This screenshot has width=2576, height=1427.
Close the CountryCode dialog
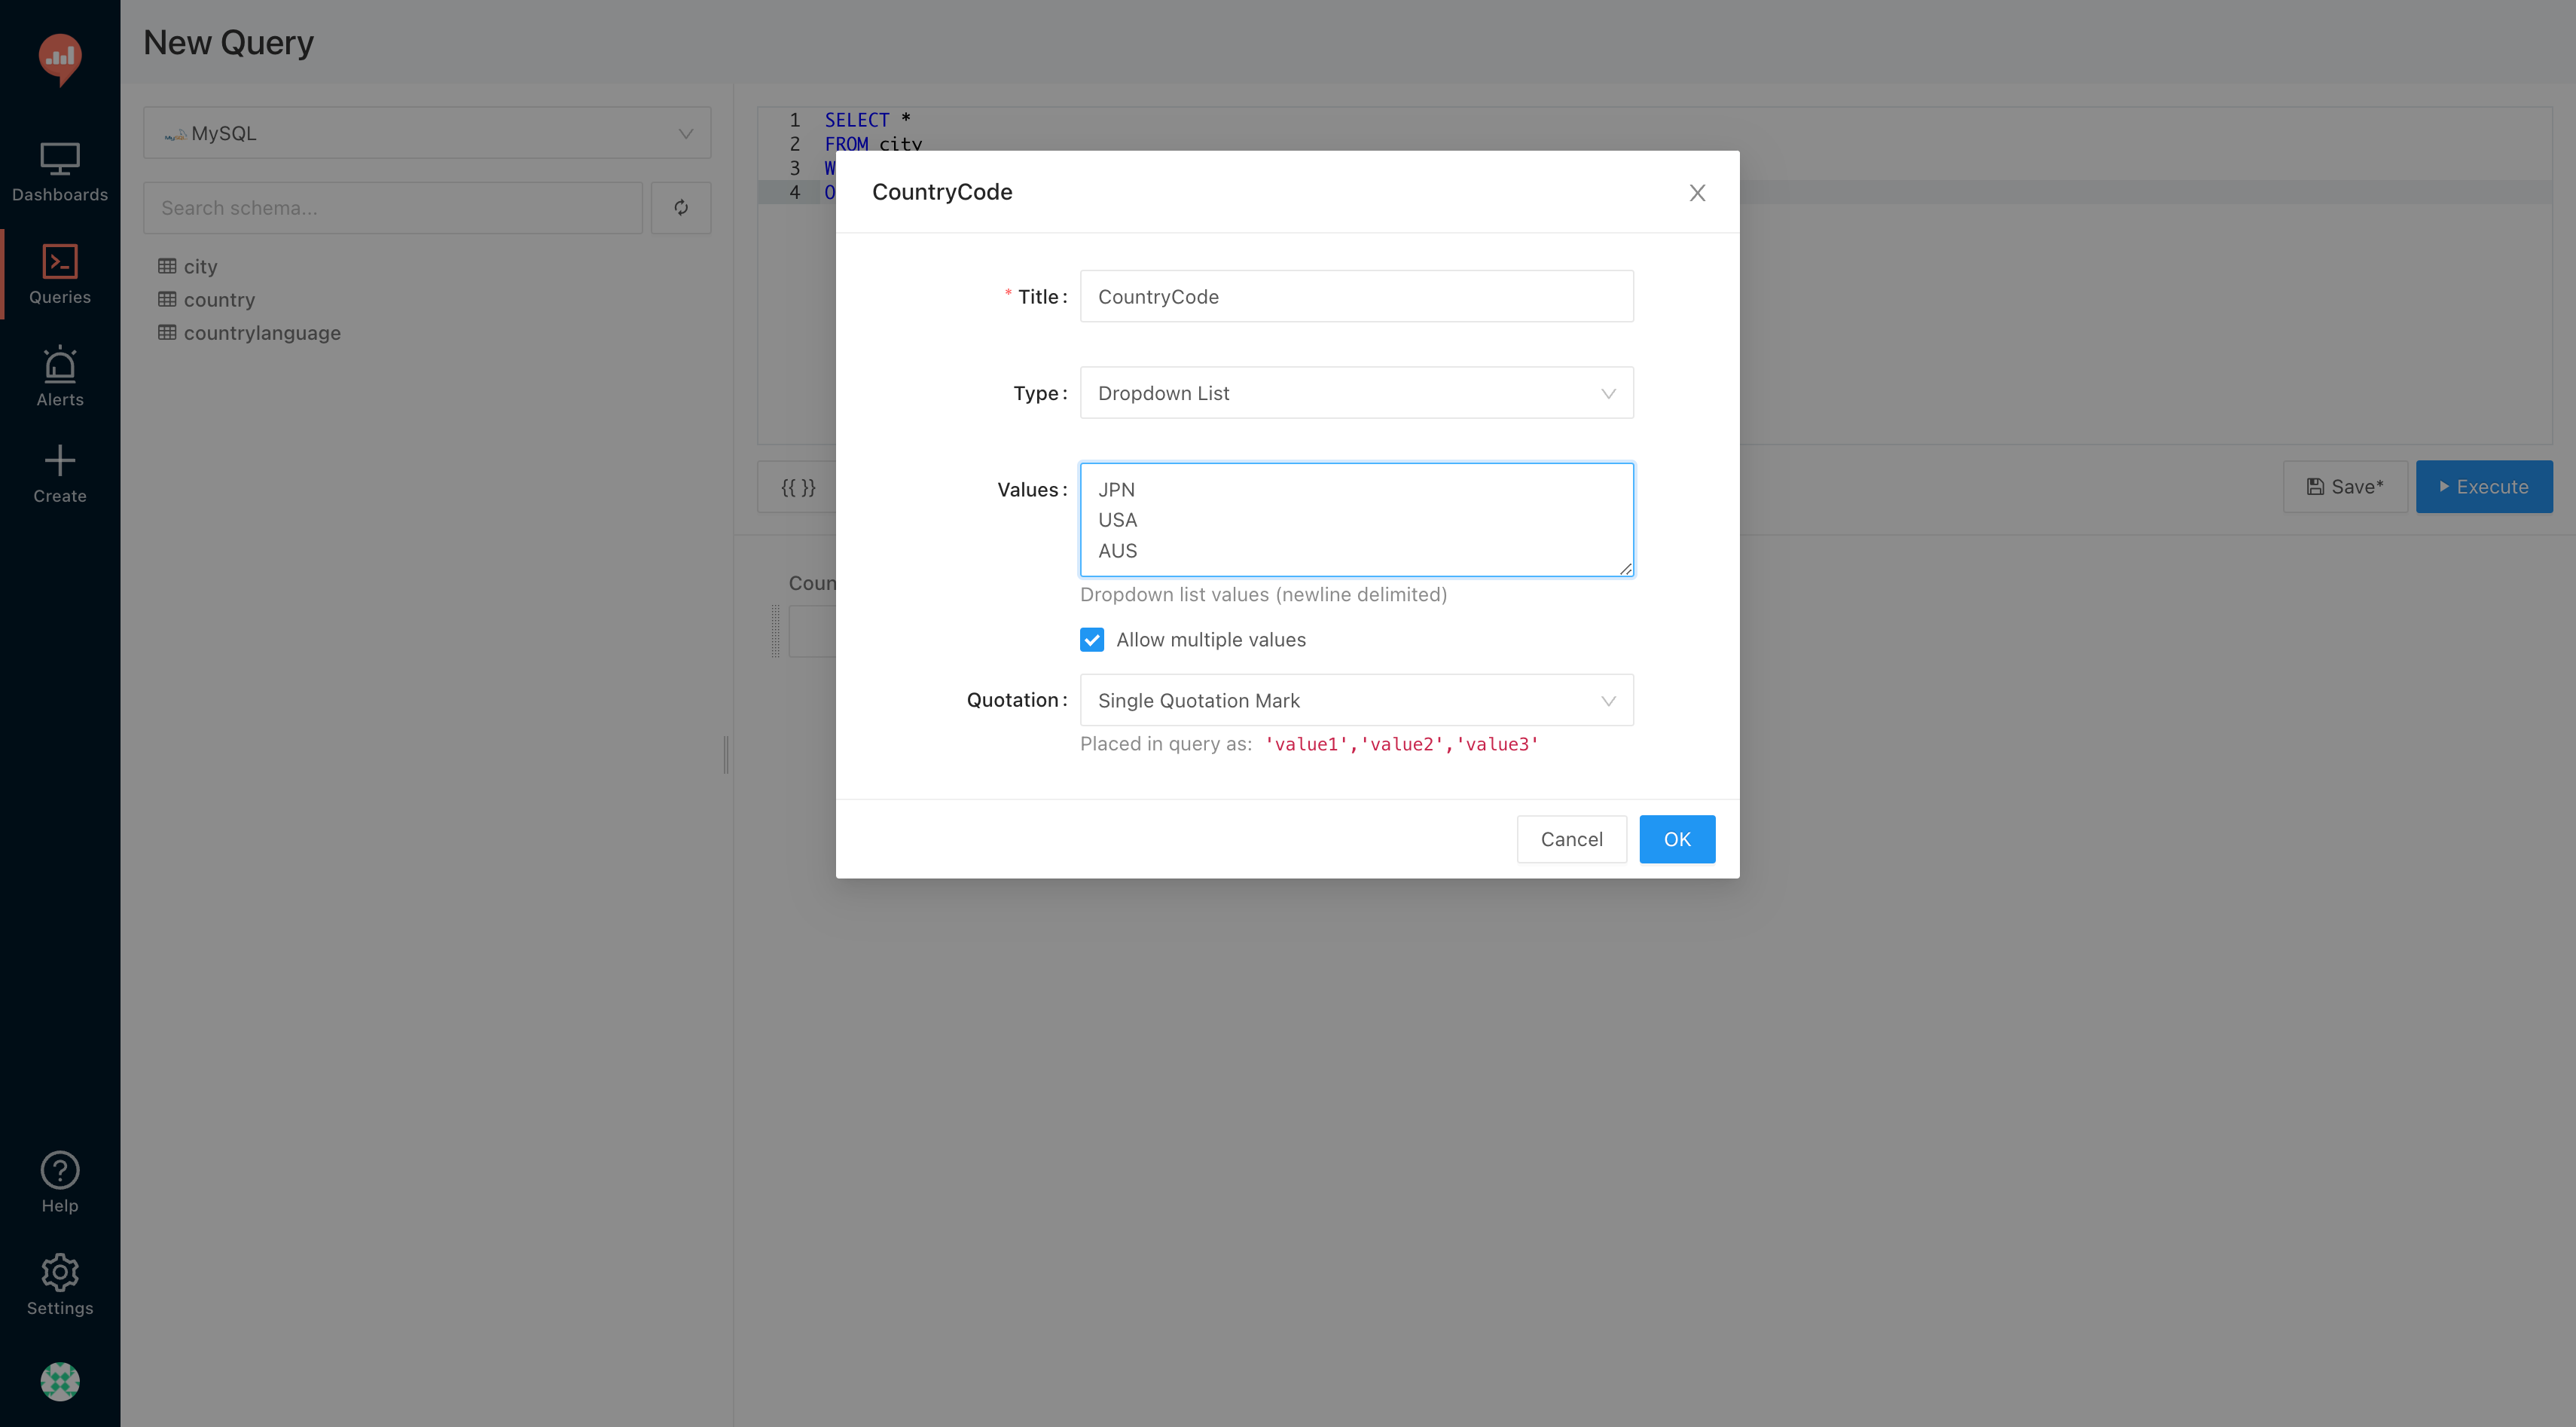(x=1697, y=193)
